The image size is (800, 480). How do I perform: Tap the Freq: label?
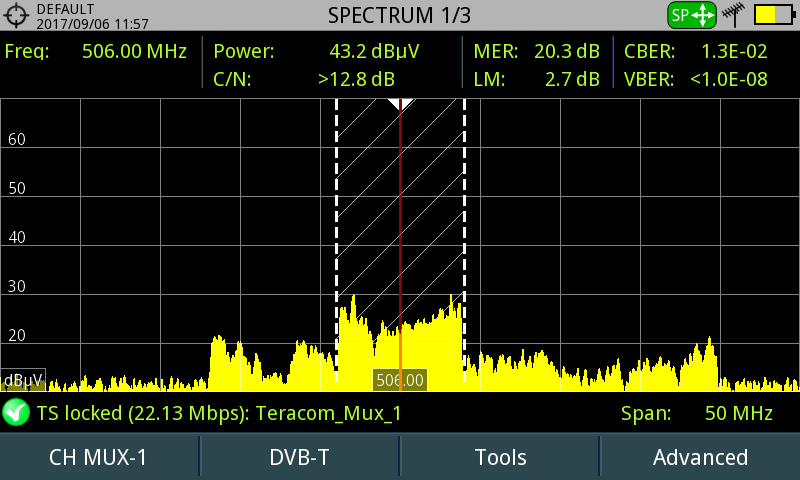(27, 52)
